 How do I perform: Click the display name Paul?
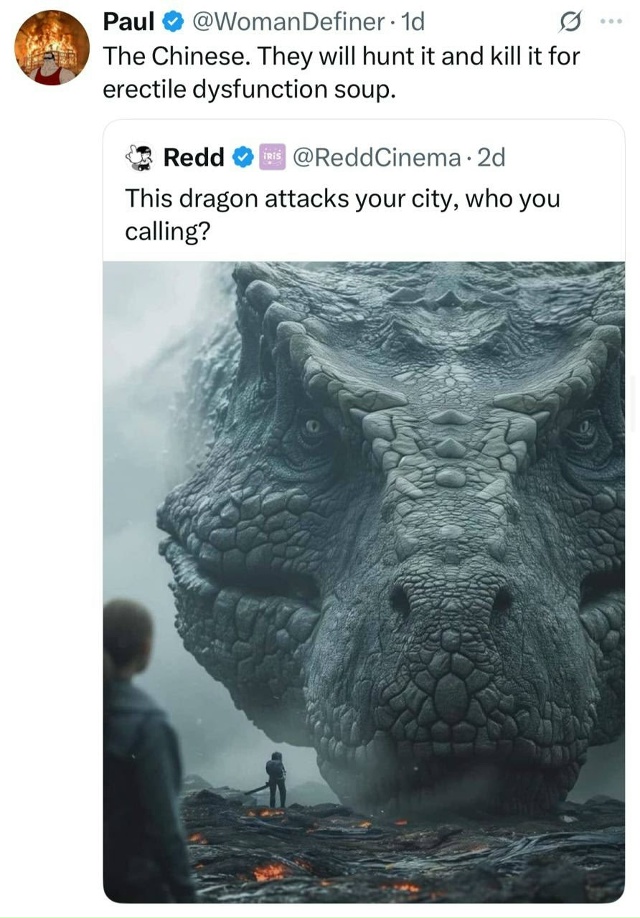(126, 21)
